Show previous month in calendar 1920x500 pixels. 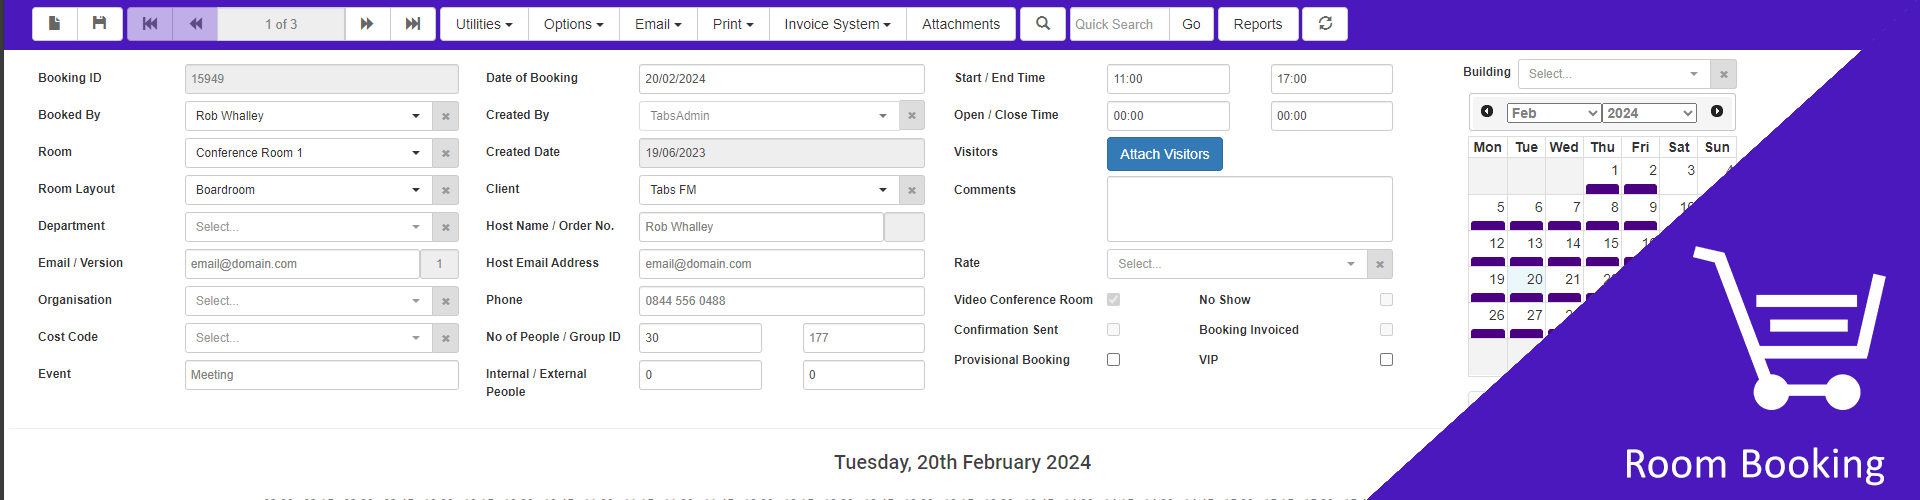coord(1487,112)
